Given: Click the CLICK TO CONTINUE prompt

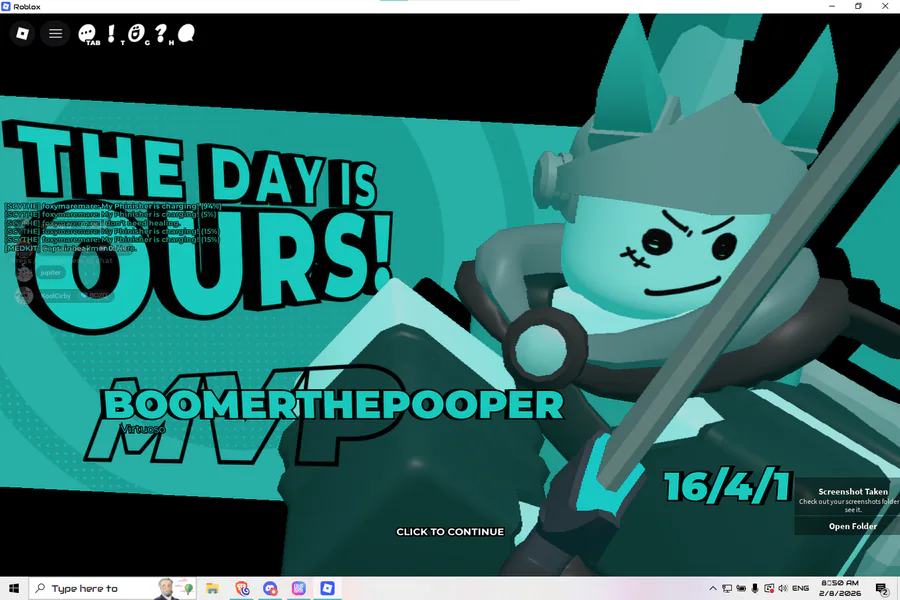Looking at the screenshot, I should [450, 532].
